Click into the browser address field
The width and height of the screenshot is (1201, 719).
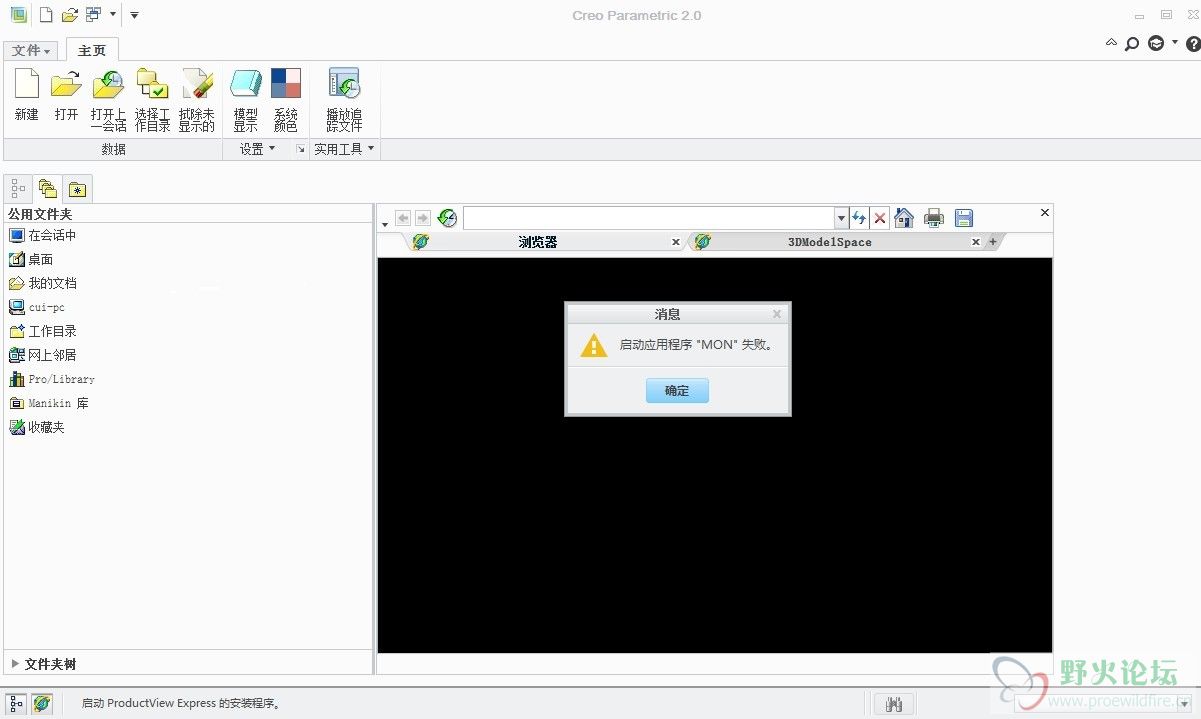click(649, 218)
